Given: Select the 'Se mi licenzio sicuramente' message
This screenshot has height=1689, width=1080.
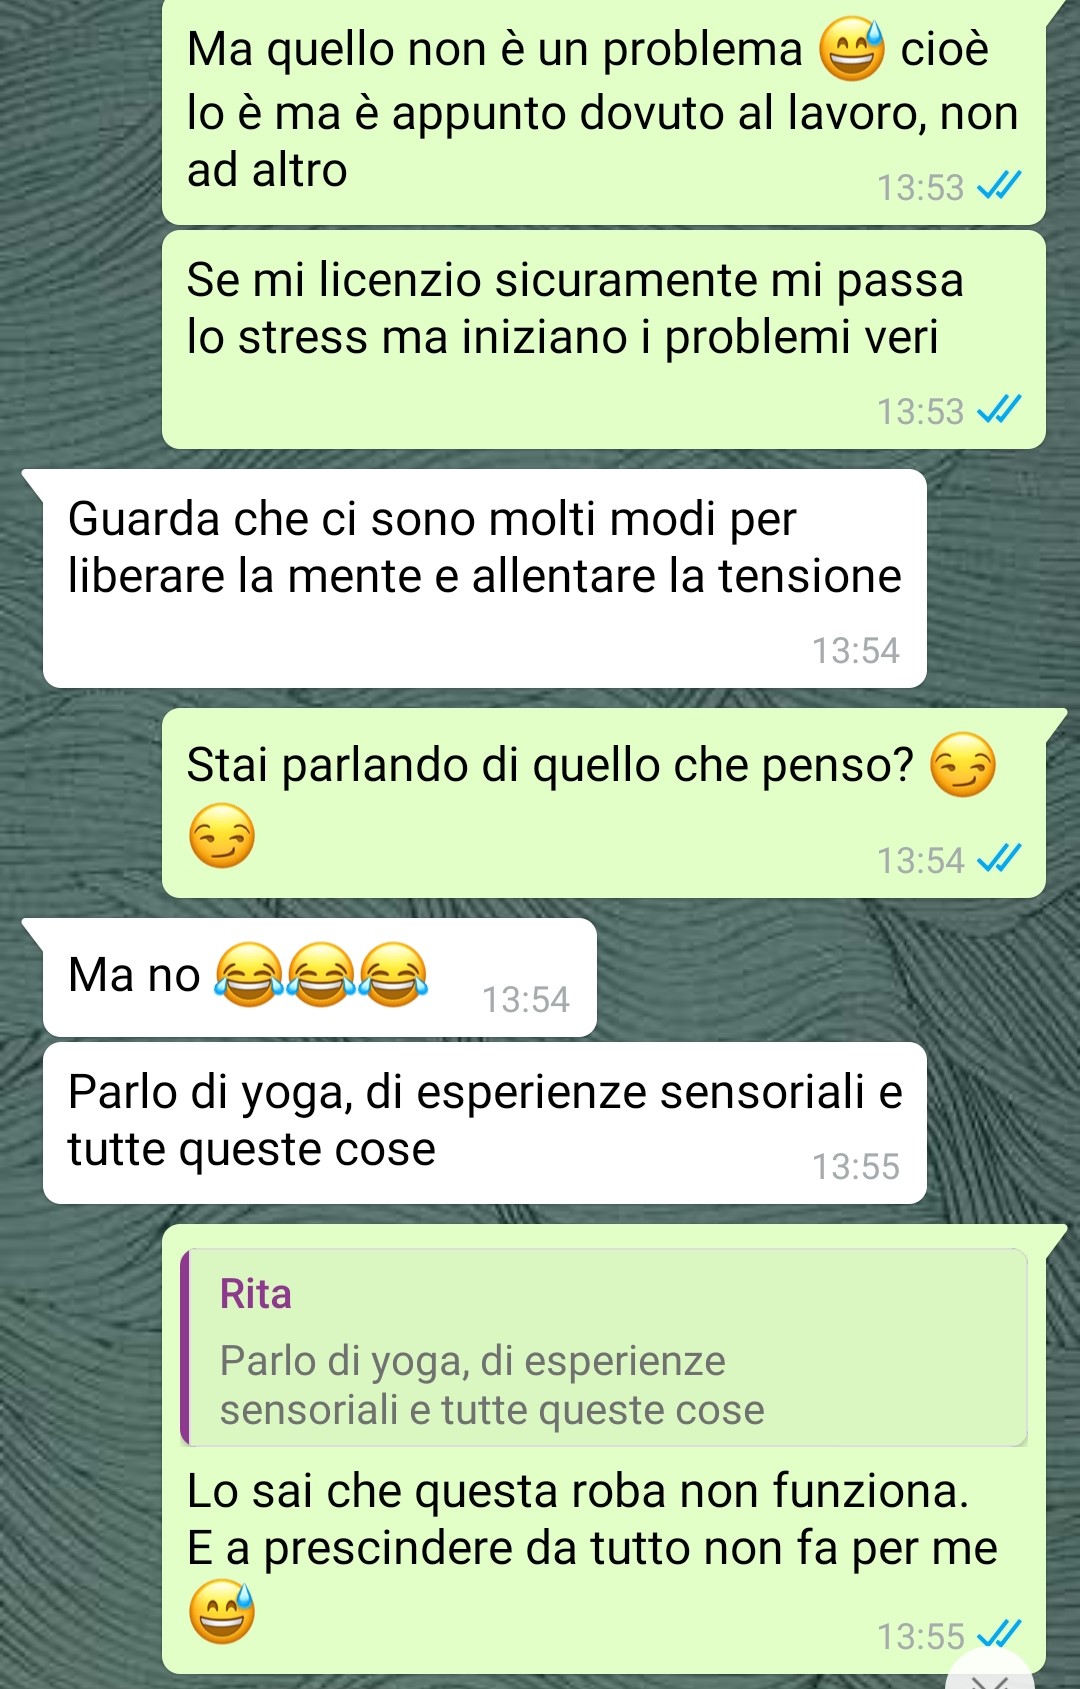Looking at the screenshot, I should (x=604, y=339).
